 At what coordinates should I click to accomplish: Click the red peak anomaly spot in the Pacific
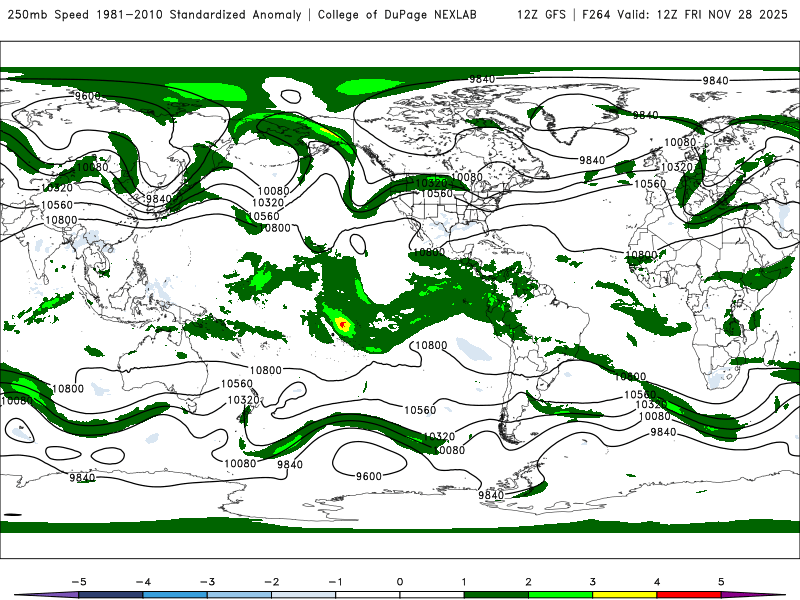[x=343, y=324]
